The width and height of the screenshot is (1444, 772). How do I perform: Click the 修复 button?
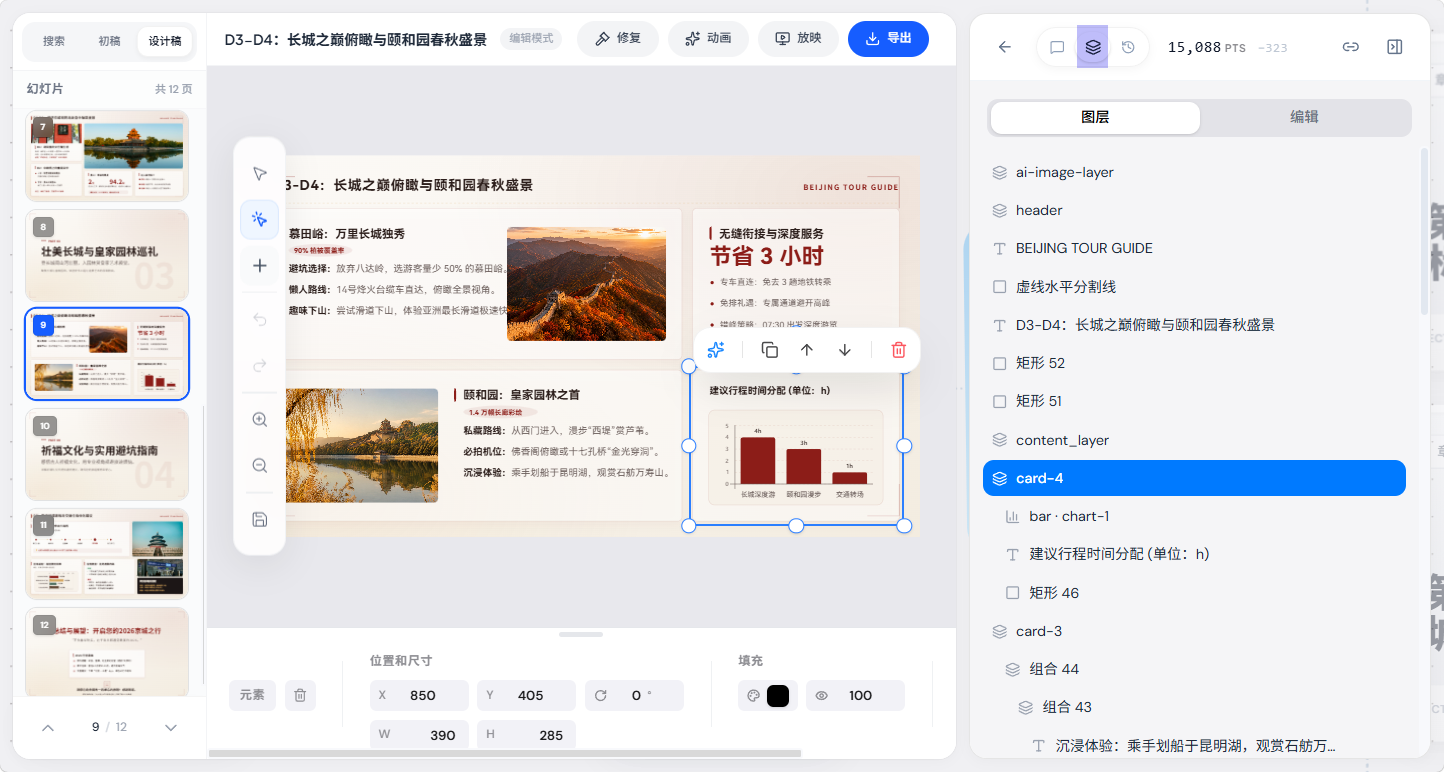point(618,38)
